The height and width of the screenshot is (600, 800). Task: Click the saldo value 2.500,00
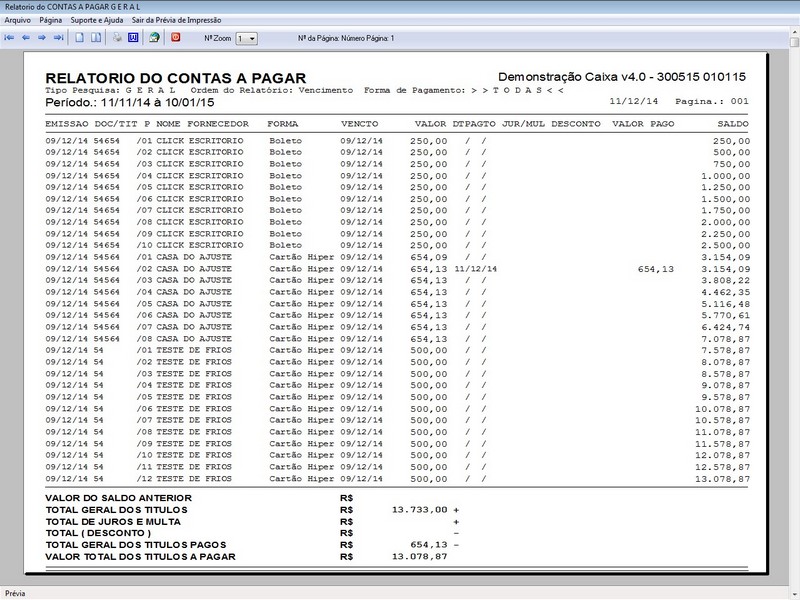pos(726,245)
